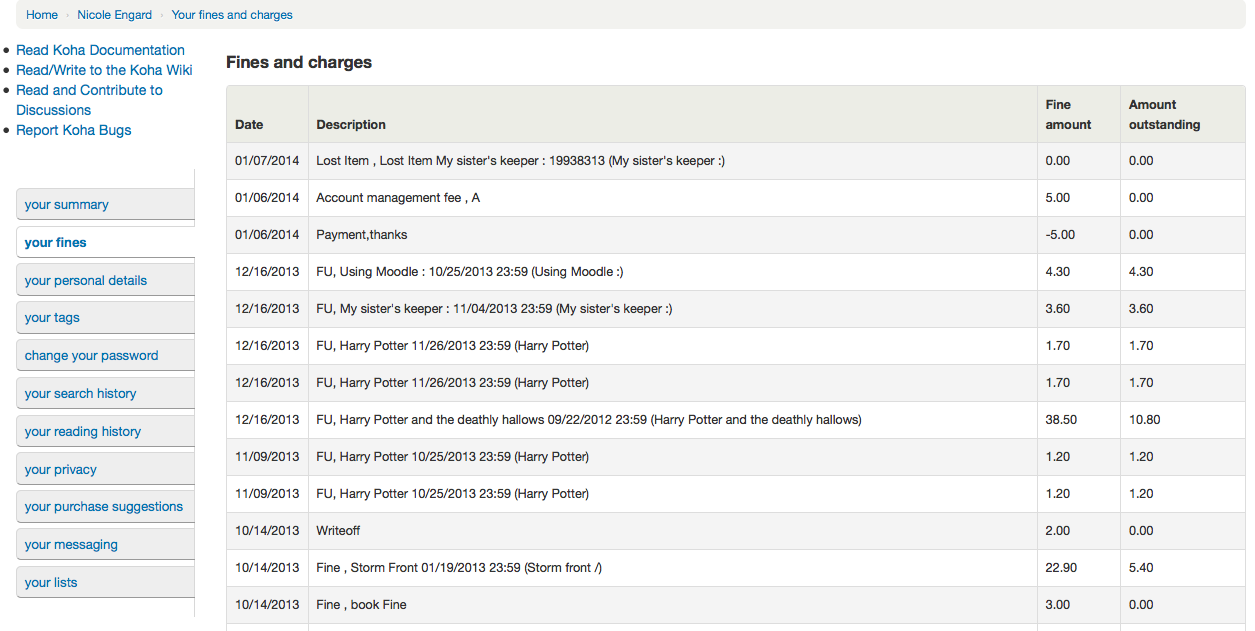Viewport: 1255px width, 631px height.
Task: Click the Description column header
Action: (x=351, y=125)
